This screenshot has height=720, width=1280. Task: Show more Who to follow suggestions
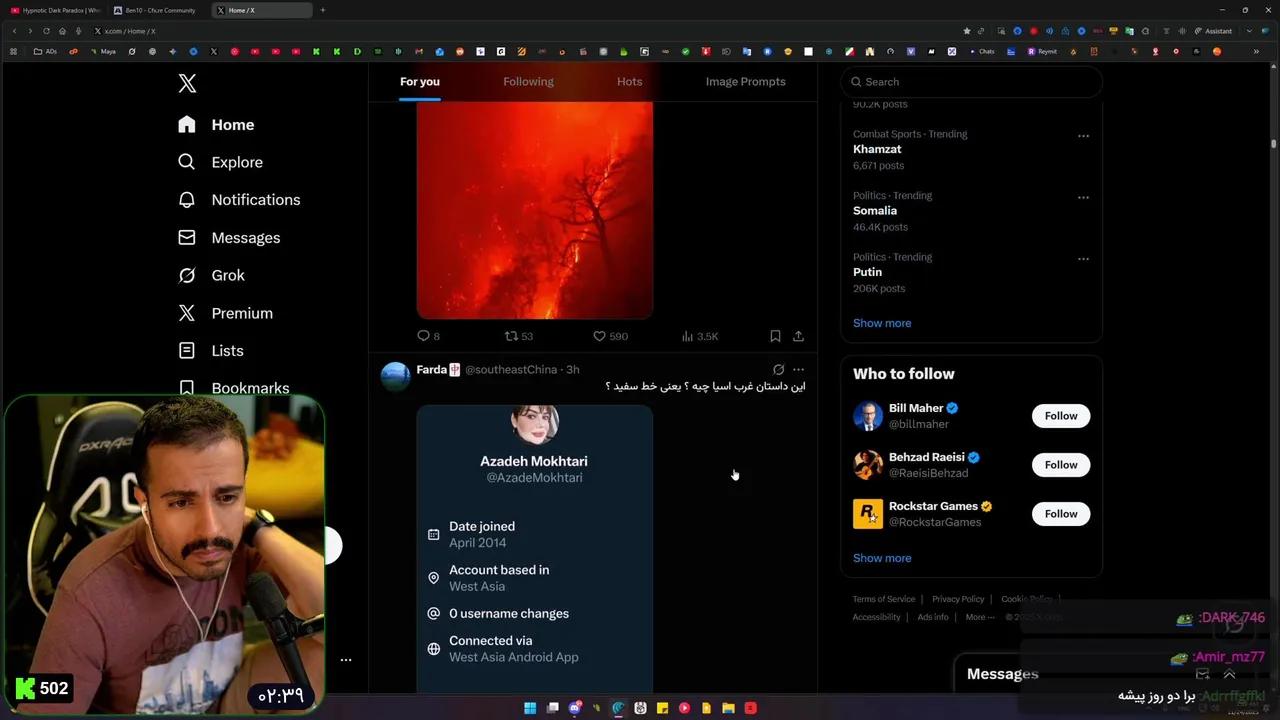(x=882, y=557)
